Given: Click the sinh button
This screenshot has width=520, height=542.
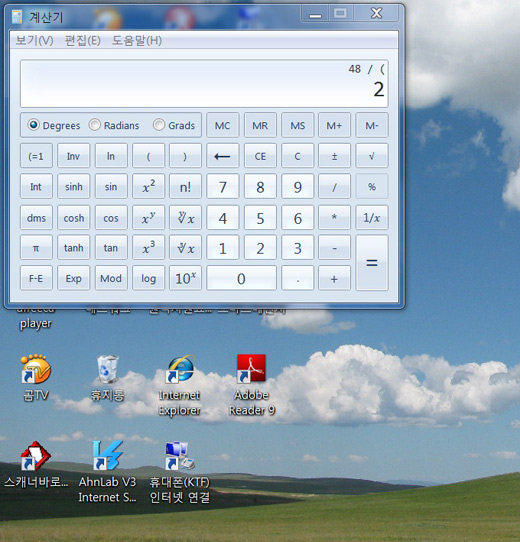Looking at the screenshot, I should coord(73,187).
